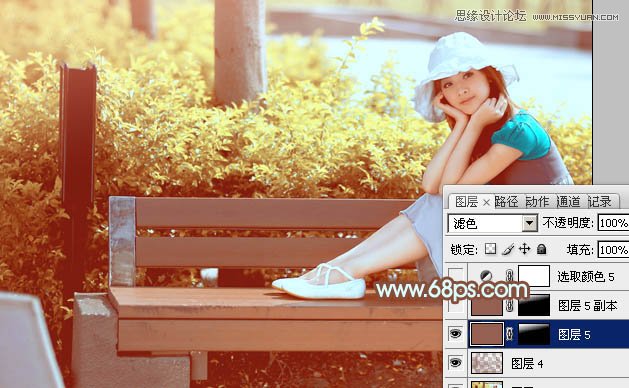Select the 图层 5 副本 layer name
Viewport: 629px width, 388px height.
(x=587, y=306)
